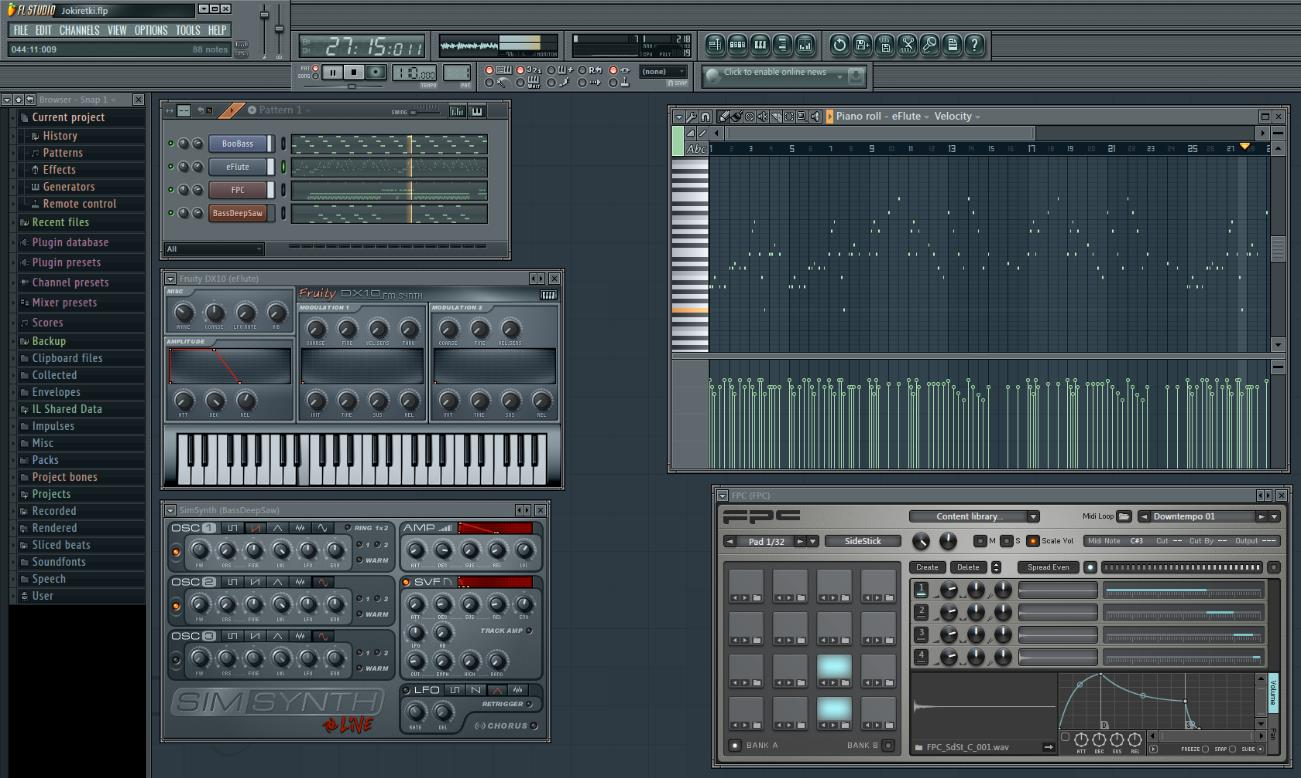Show the step sequencer icon
Viewport: 1301px width, 778px height.
[x=738, y=45]
